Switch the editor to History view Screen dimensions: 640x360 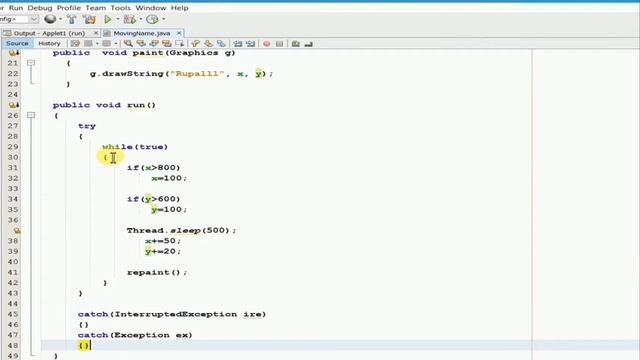(x=49, y=43)
